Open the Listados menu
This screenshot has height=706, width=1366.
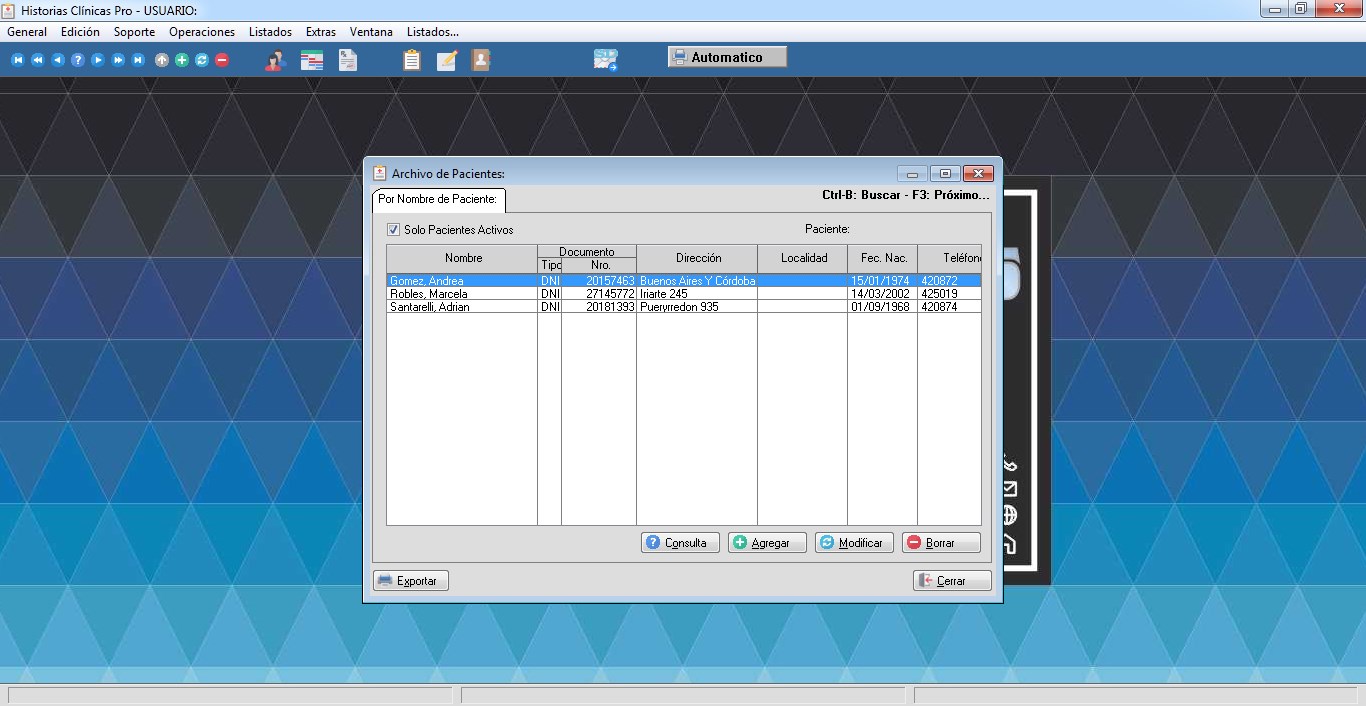click(270, 32)
